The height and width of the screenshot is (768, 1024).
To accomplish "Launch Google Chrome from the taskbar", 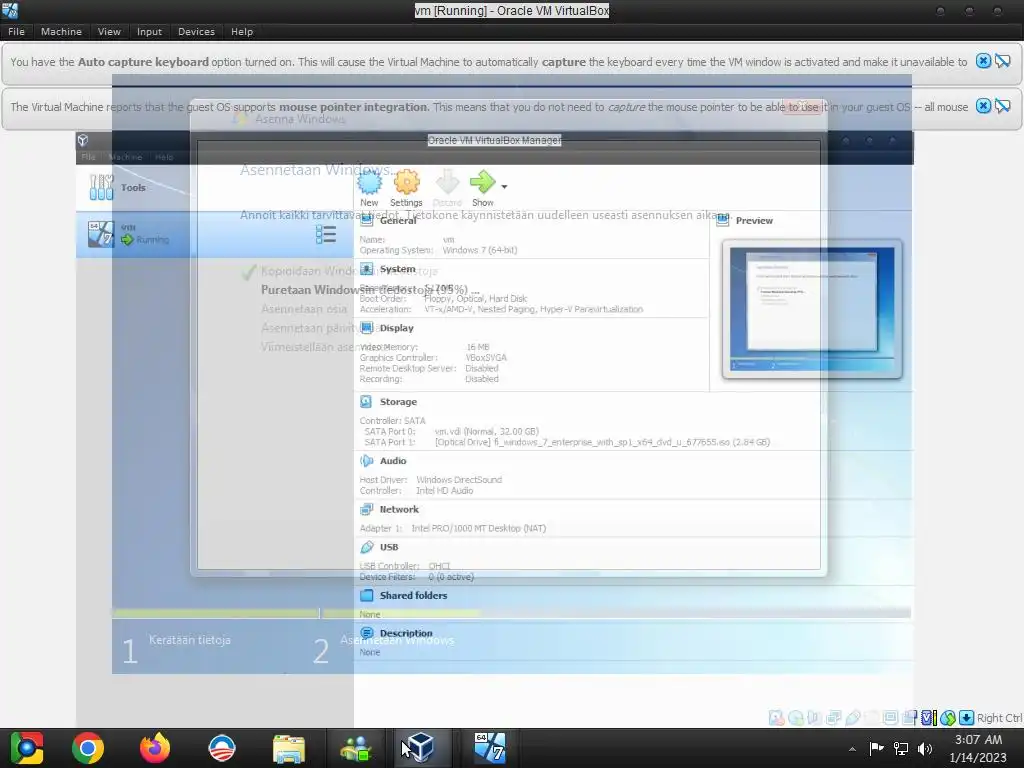I will tap(88, 748).
